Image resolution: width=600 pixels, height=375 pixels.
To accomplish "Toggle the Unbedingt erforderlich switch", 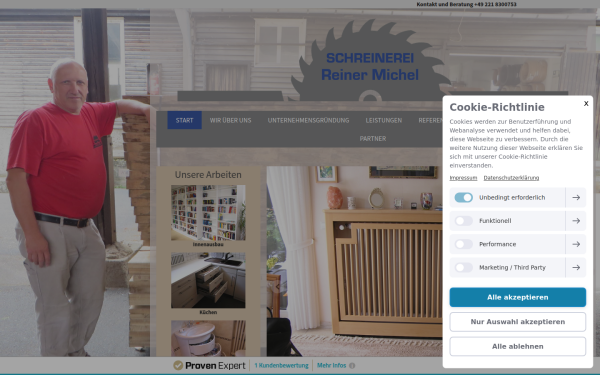I will 463,197.
